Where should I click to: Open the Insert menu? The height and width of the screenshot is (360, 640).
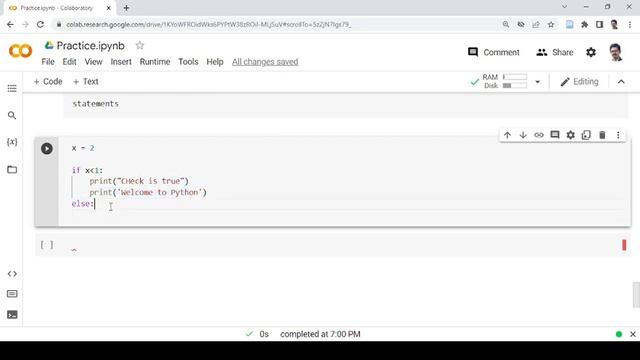click(121, 62)
